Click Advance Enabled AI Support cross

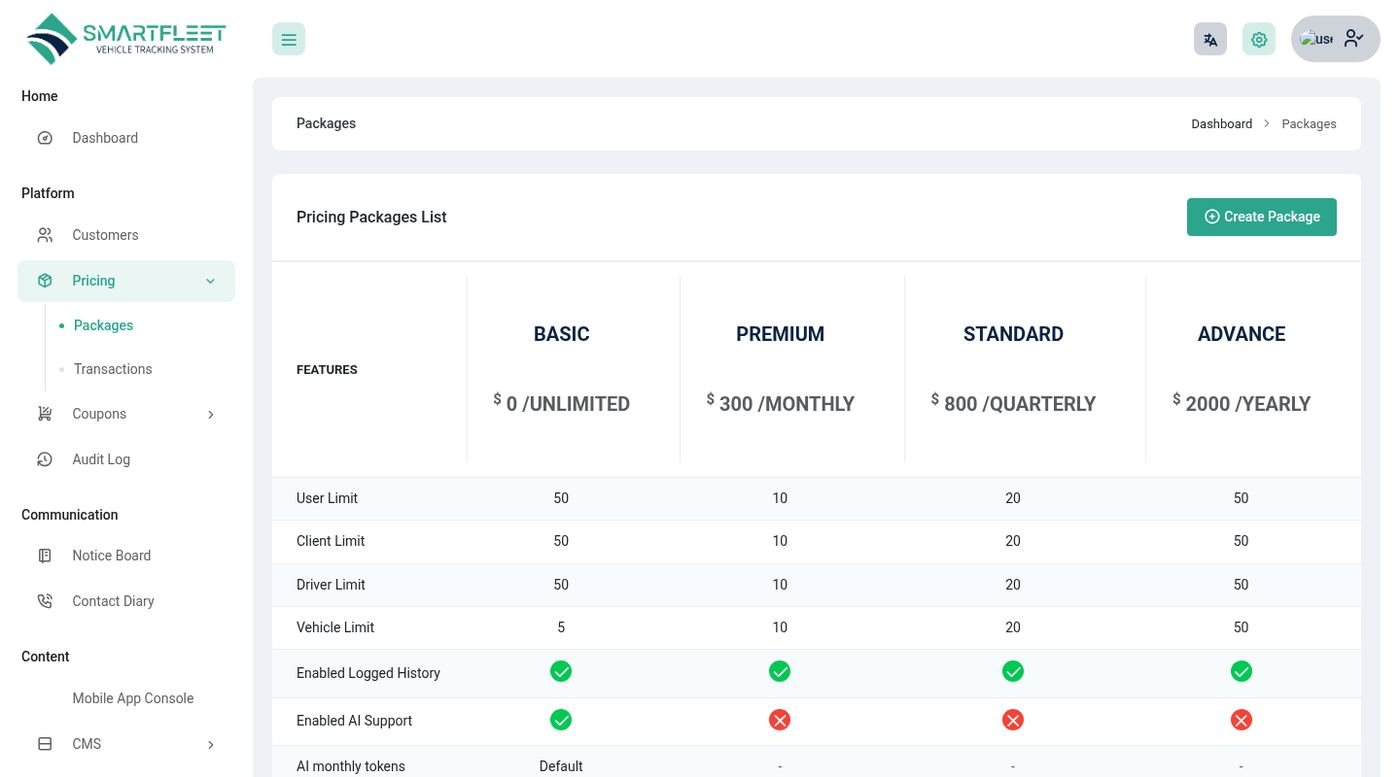point(1241,720)
